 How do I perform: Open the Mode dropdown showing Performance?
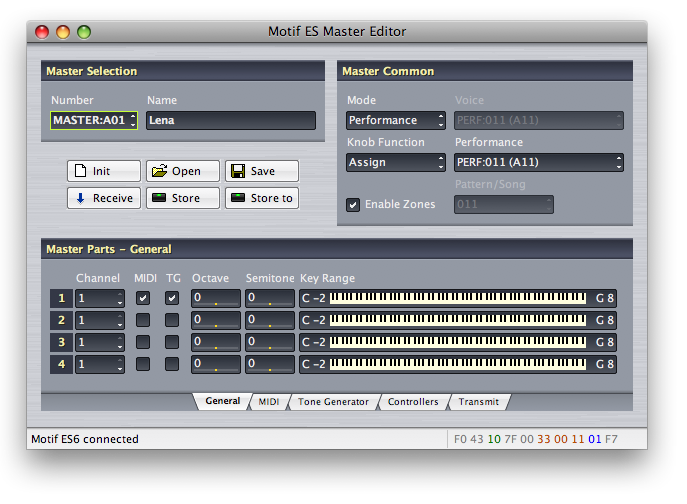[396, 120]
